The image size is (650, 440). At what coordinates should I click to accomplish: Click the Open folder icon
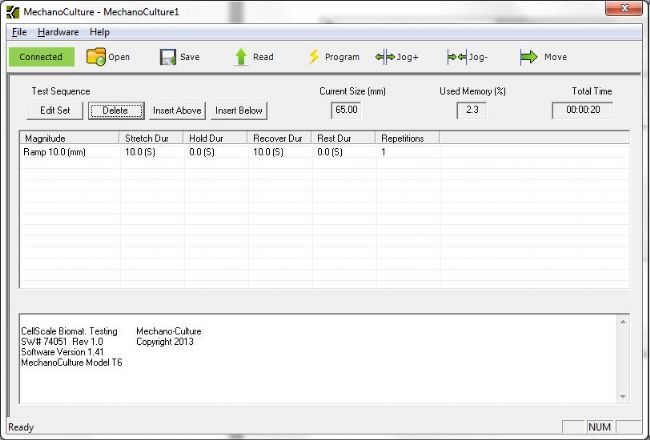click(96, 57)
